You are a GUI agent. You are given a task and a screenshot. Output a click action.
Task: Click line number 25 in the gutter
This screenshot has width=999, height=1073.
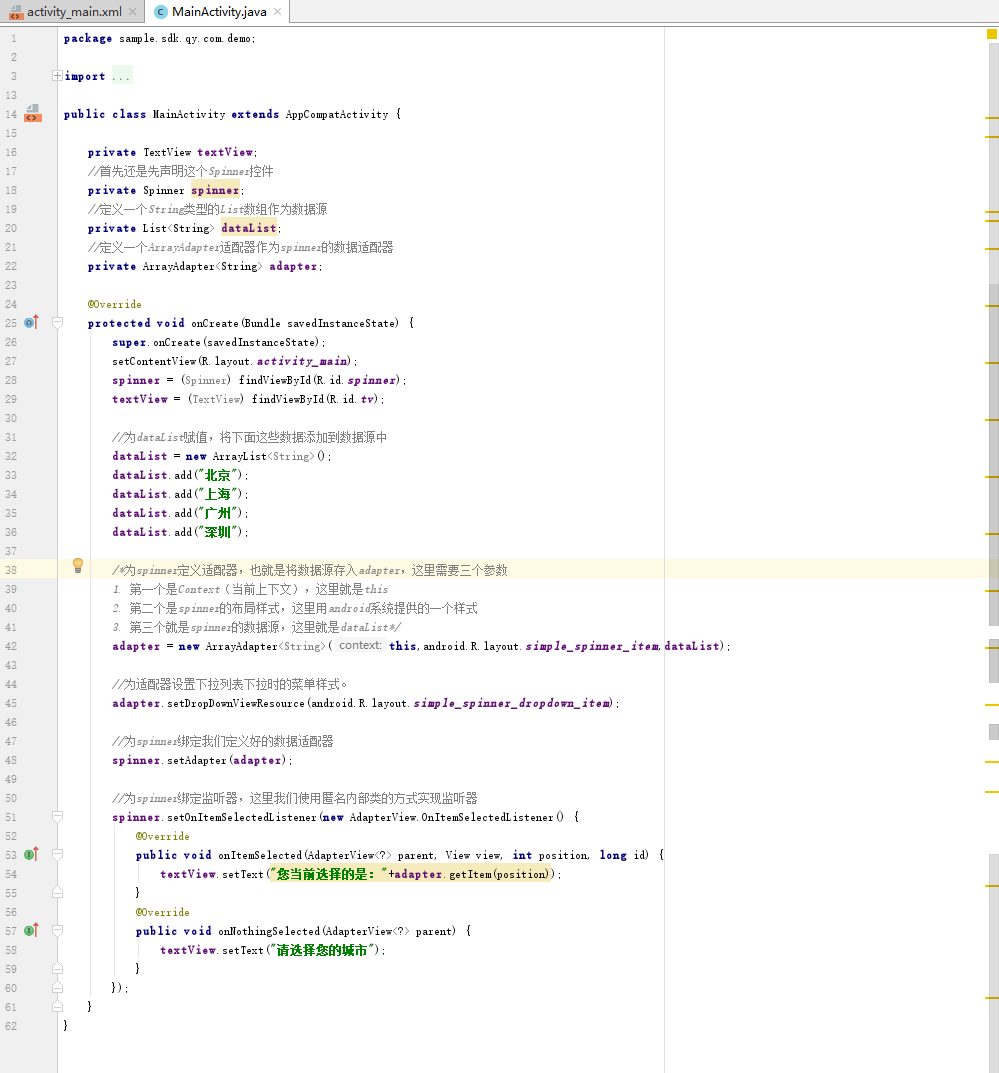pos(11,323)
